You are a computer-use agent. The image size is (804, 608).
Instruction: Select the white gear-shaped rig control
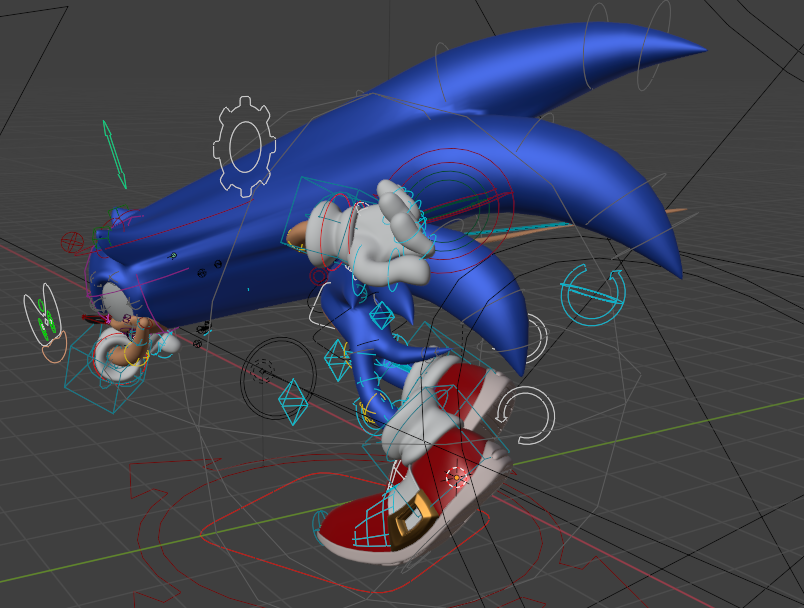(245, 147)
